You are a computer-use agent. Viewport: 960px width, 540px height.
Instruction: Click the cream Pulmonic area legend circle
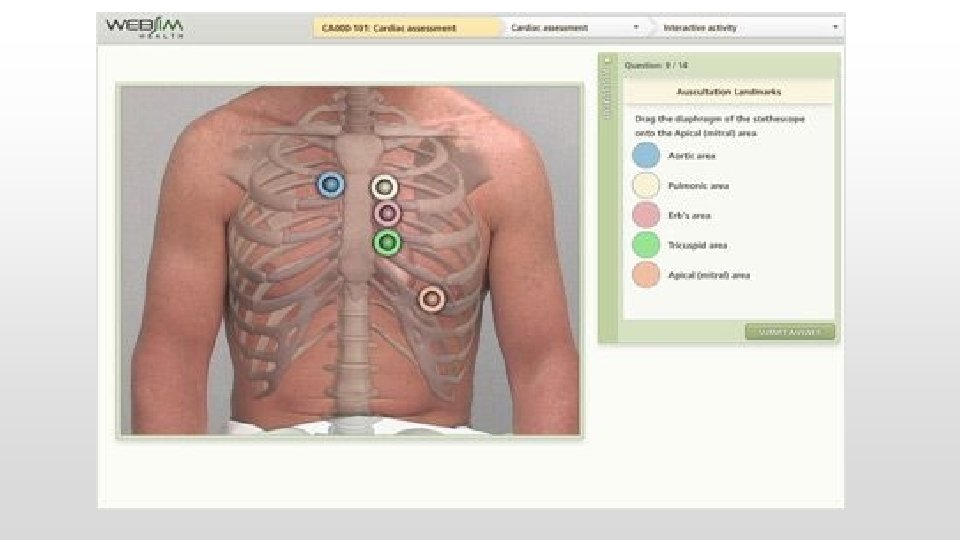coord(646,186)
